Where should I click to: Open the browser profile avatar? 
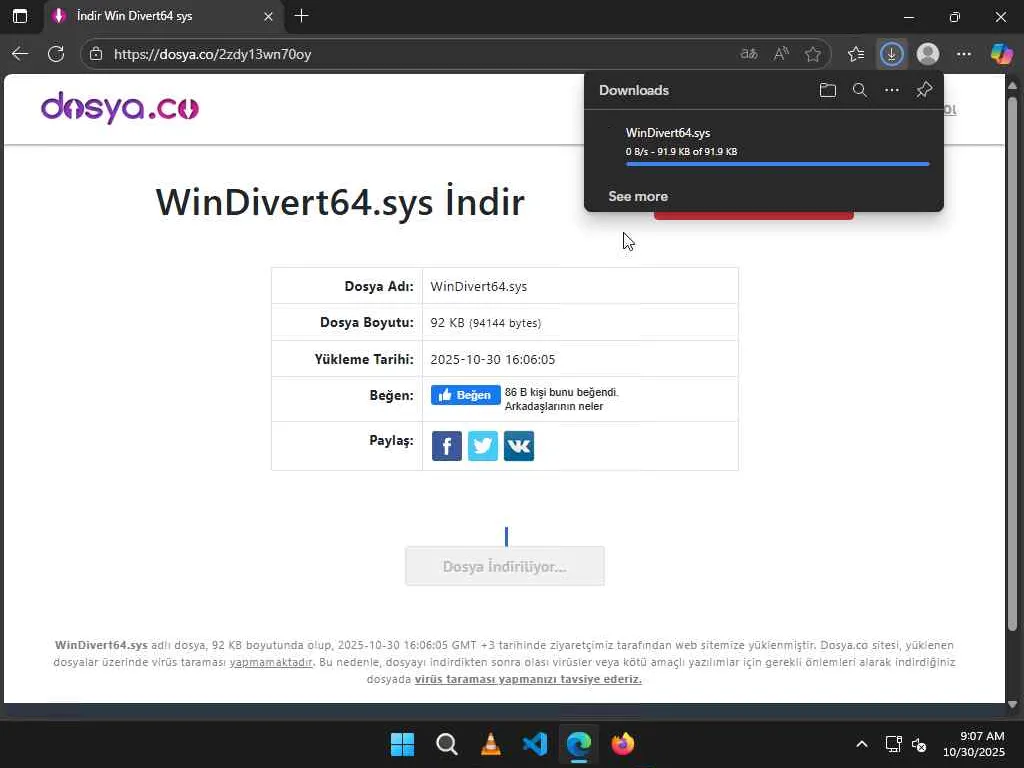click(x=927, y=54)
